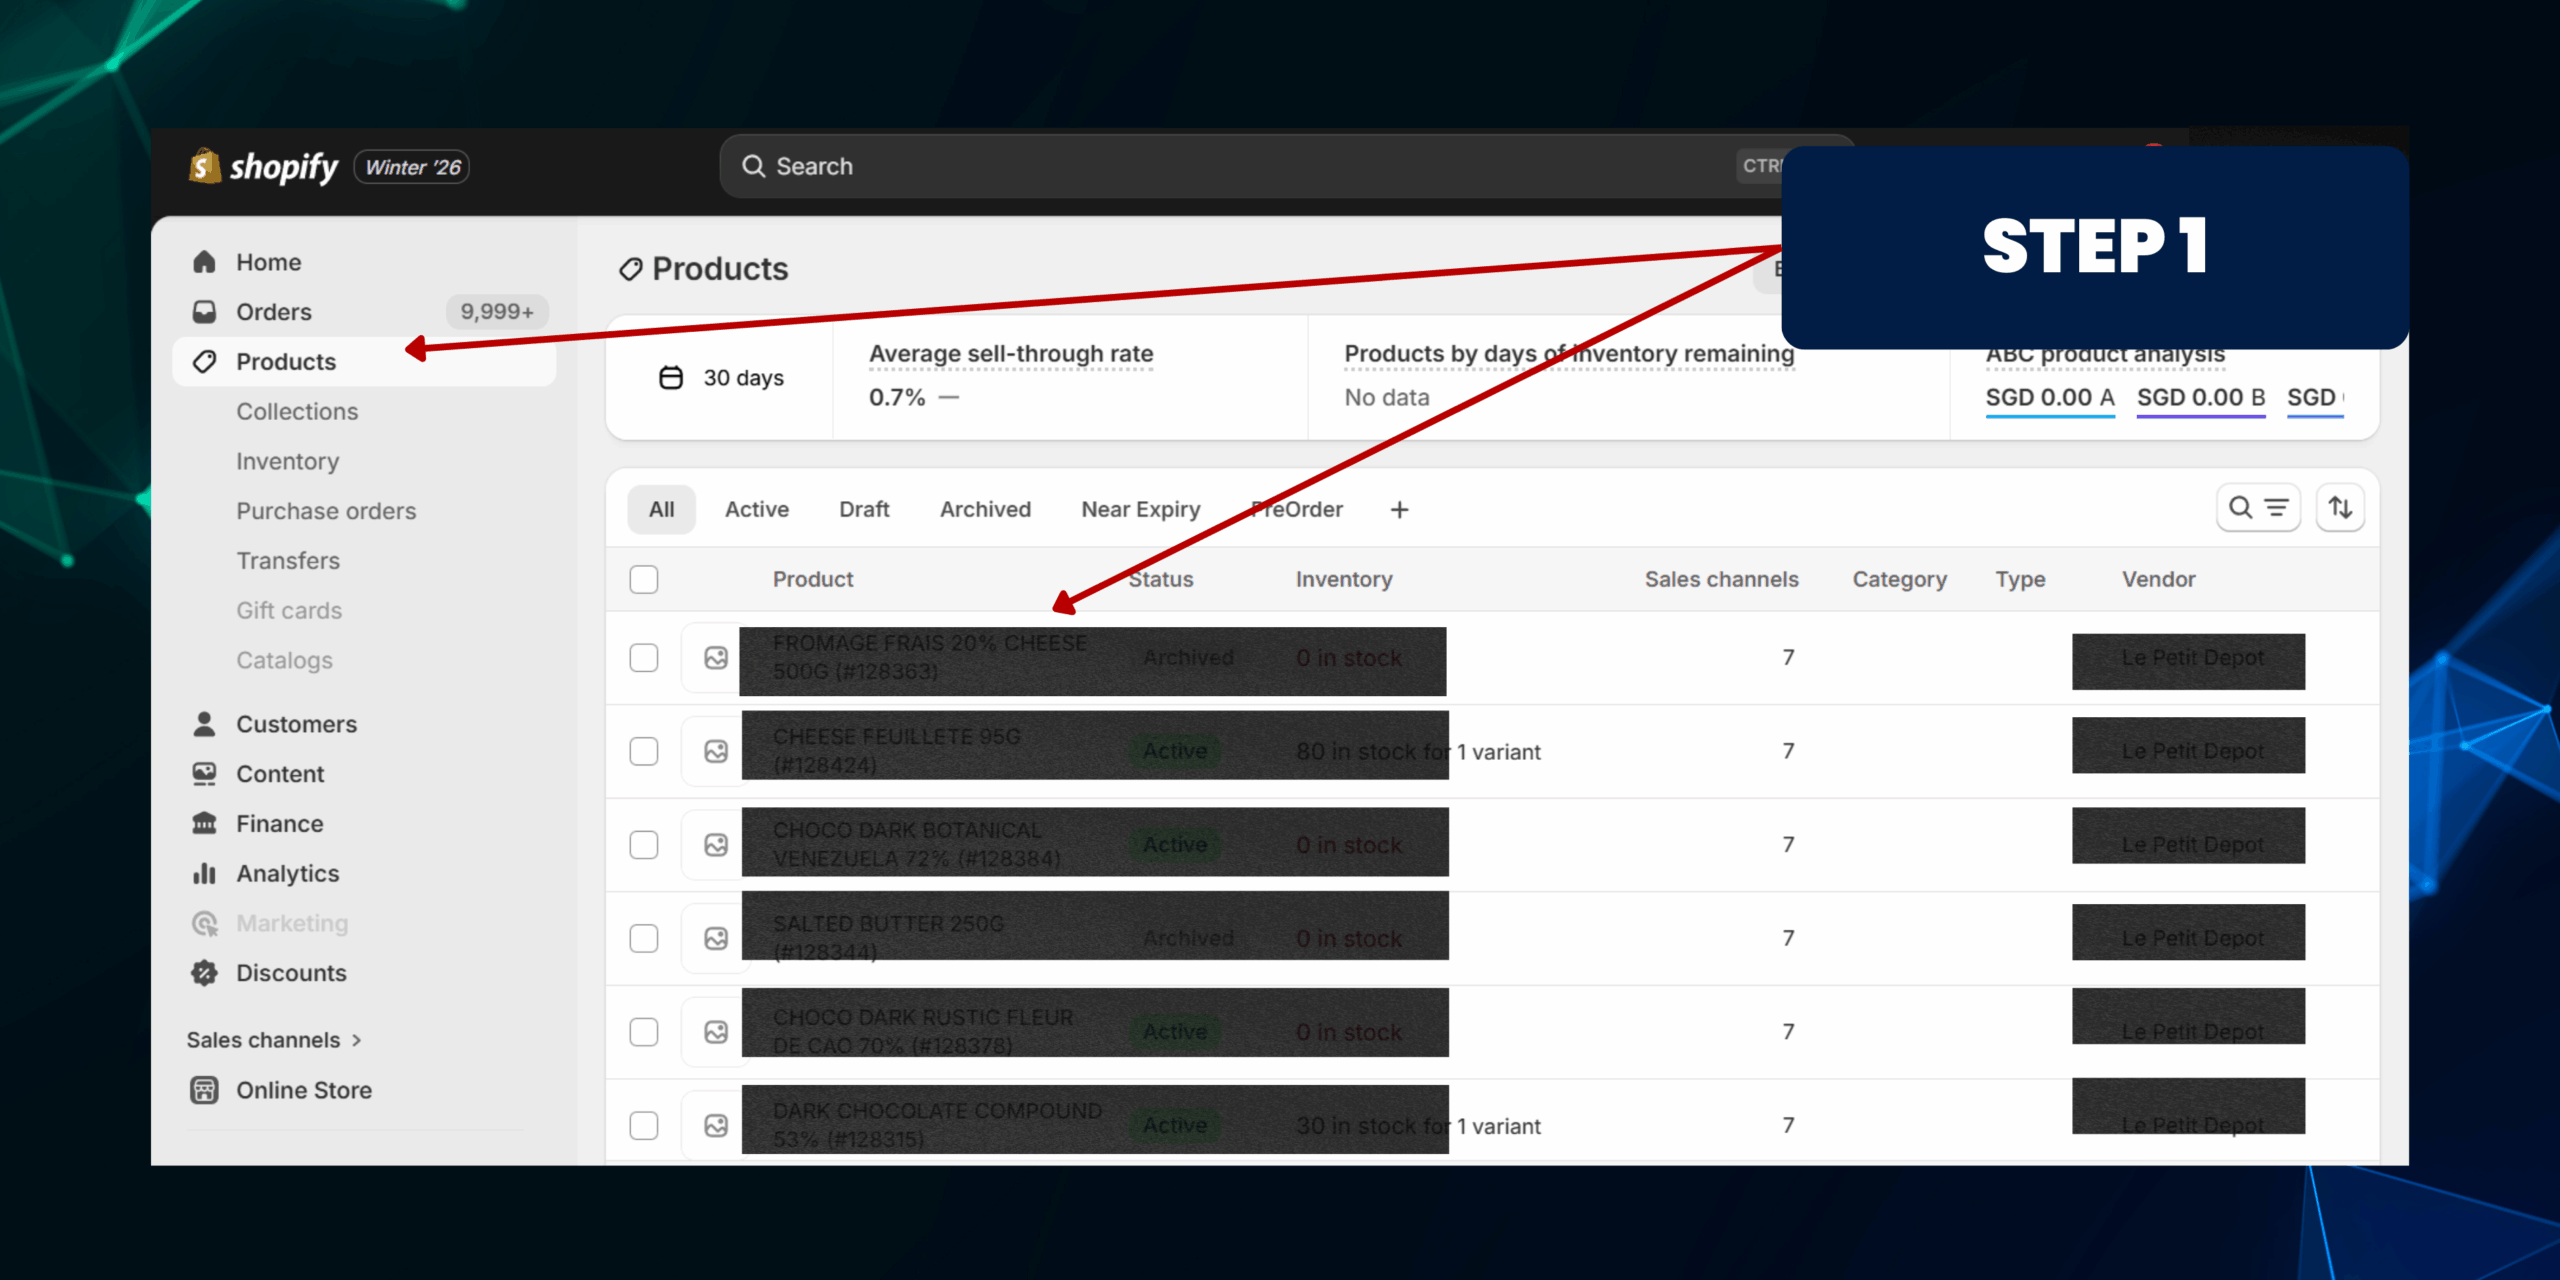Open Discounts badge icon
Viewport: 2560px width, 1280px height.
point(205,973)
